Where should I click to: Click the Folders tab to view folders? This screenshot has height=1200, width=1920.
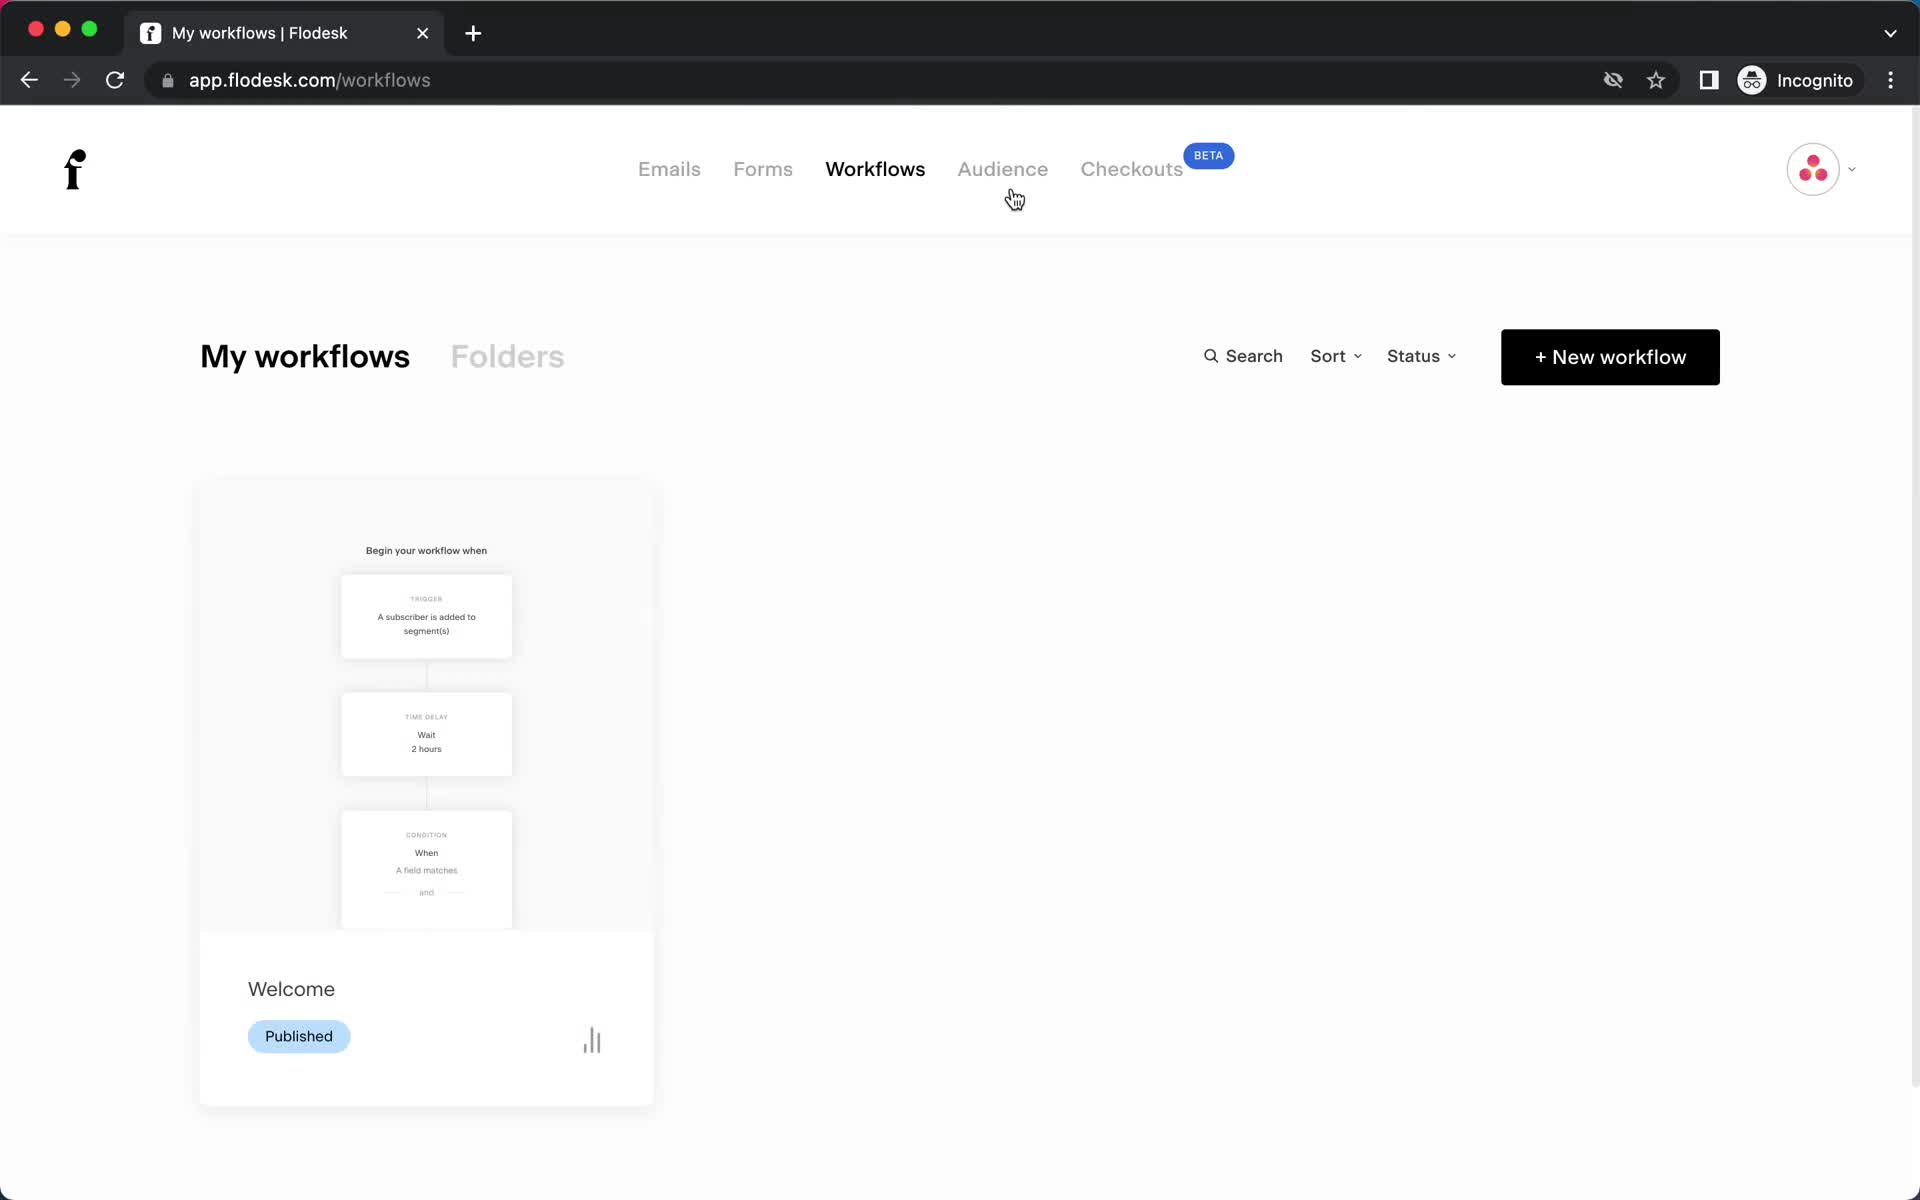(x=507, y=355)
